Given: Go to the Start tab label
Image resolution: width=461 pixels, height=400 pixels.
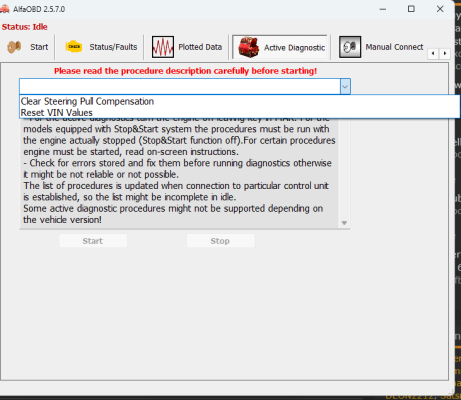Looking at the screenshot, I should (39, 47).
